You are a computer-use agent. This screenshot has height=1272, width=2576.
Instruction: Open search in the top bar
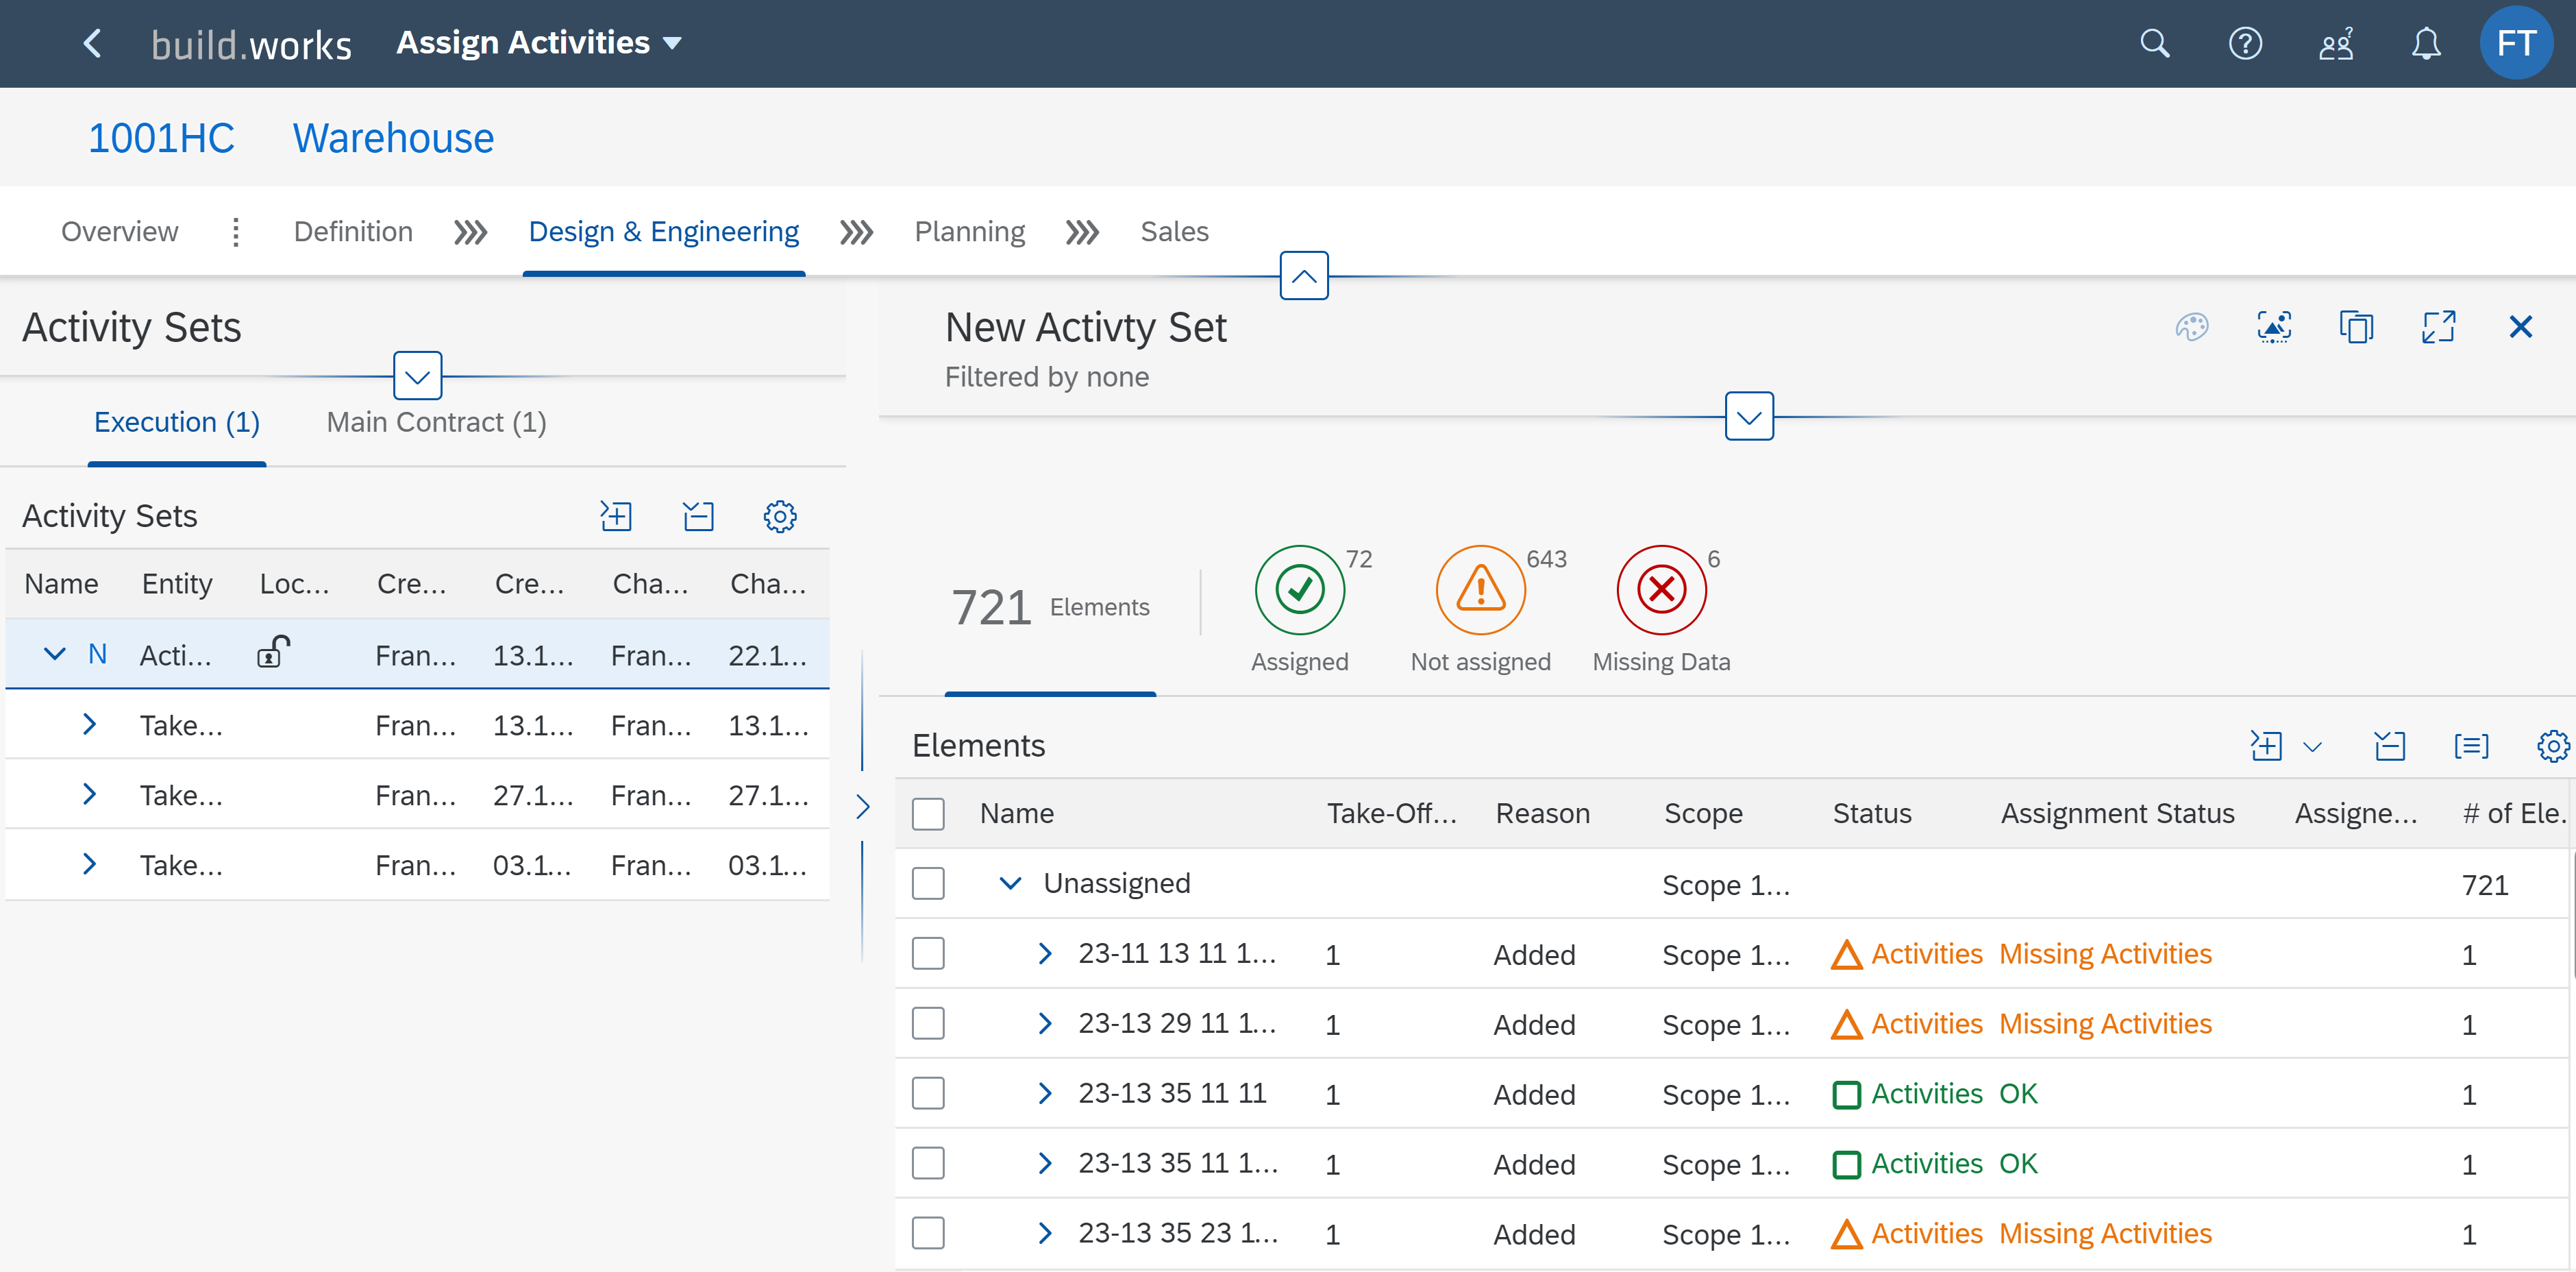pyautogui.click(x=2154, y=44)
